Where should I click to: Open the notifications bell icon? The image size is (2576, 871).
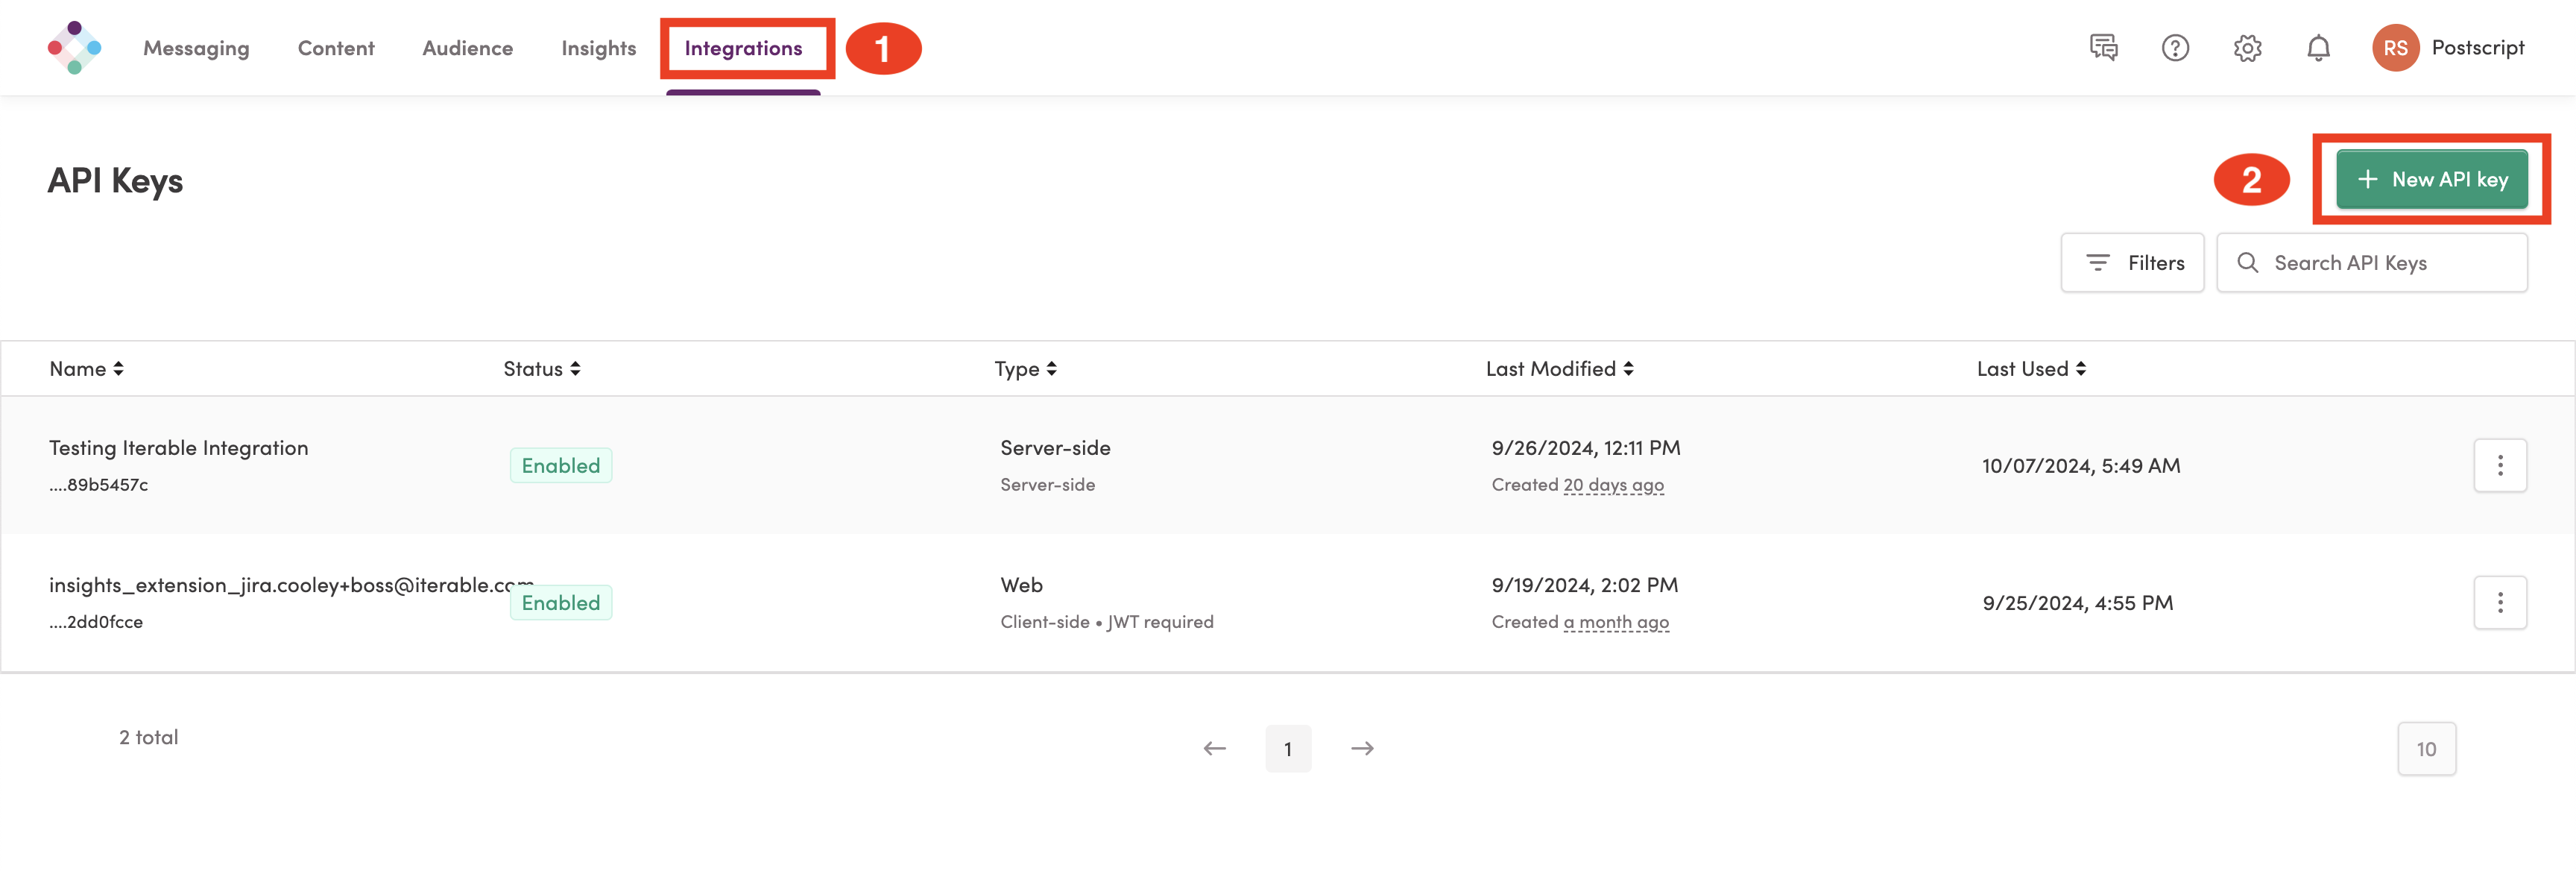pyautogui.click(x=2318, y=47)
